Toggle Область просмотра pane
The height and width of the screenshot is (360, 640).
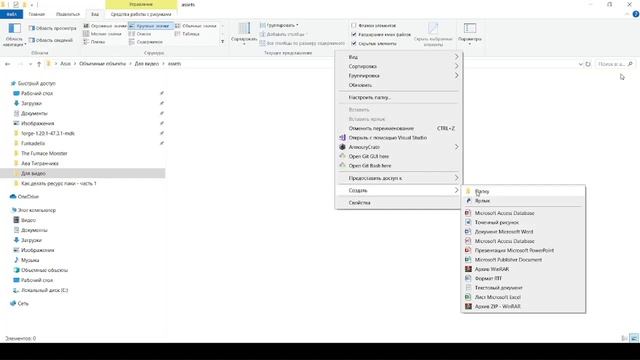(52, 28)
